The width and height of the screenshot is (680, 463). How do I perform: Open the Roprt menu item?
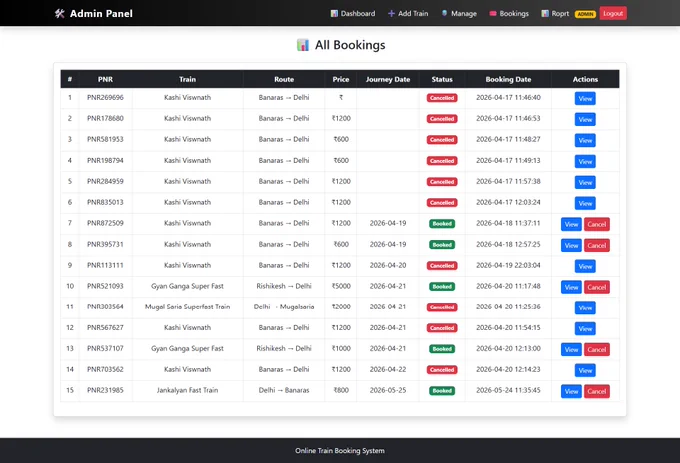[x=555, y=13]
